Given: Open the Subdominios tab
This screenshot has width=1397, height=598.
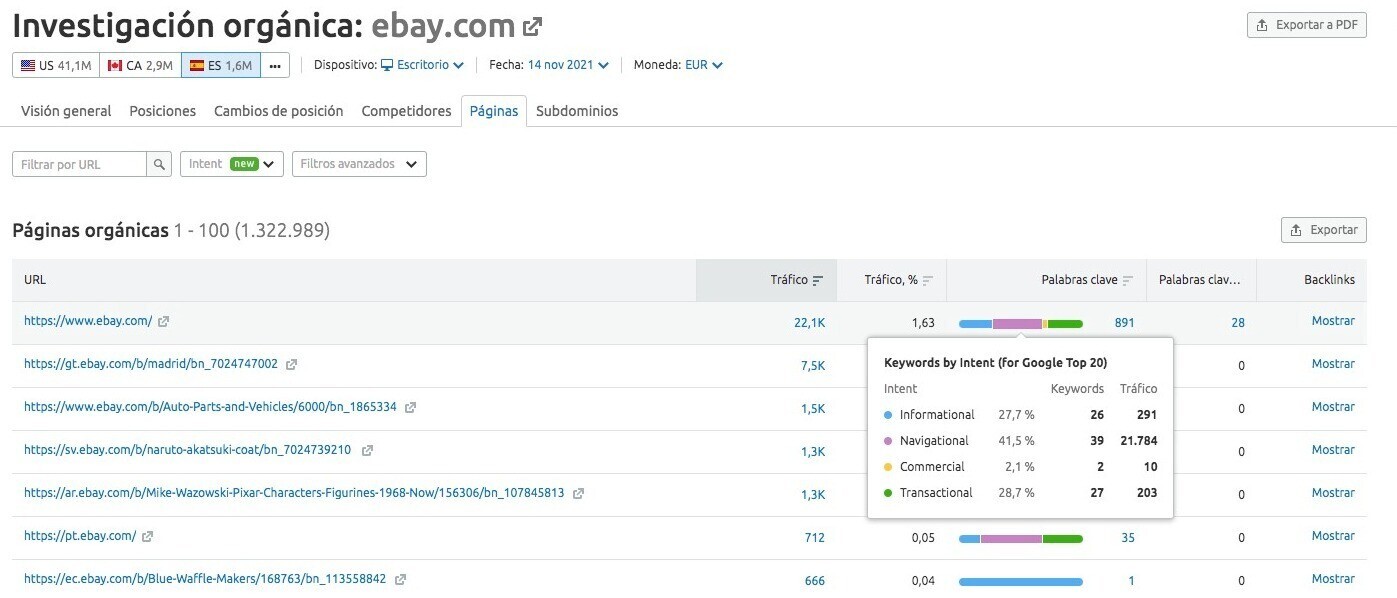Looking at the screenshot, I should pyautogui.click(x=577, y=111).
